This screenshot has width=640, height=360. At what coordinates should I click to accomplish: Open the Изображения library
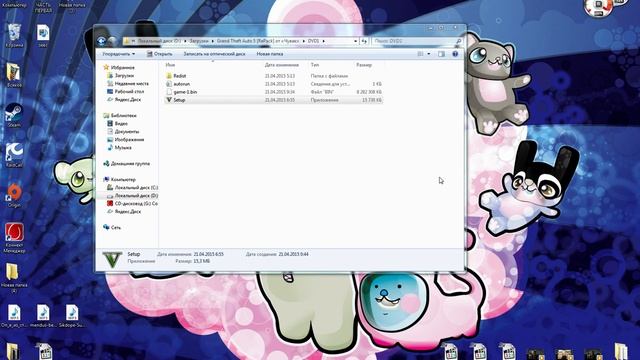coord(125,140)
